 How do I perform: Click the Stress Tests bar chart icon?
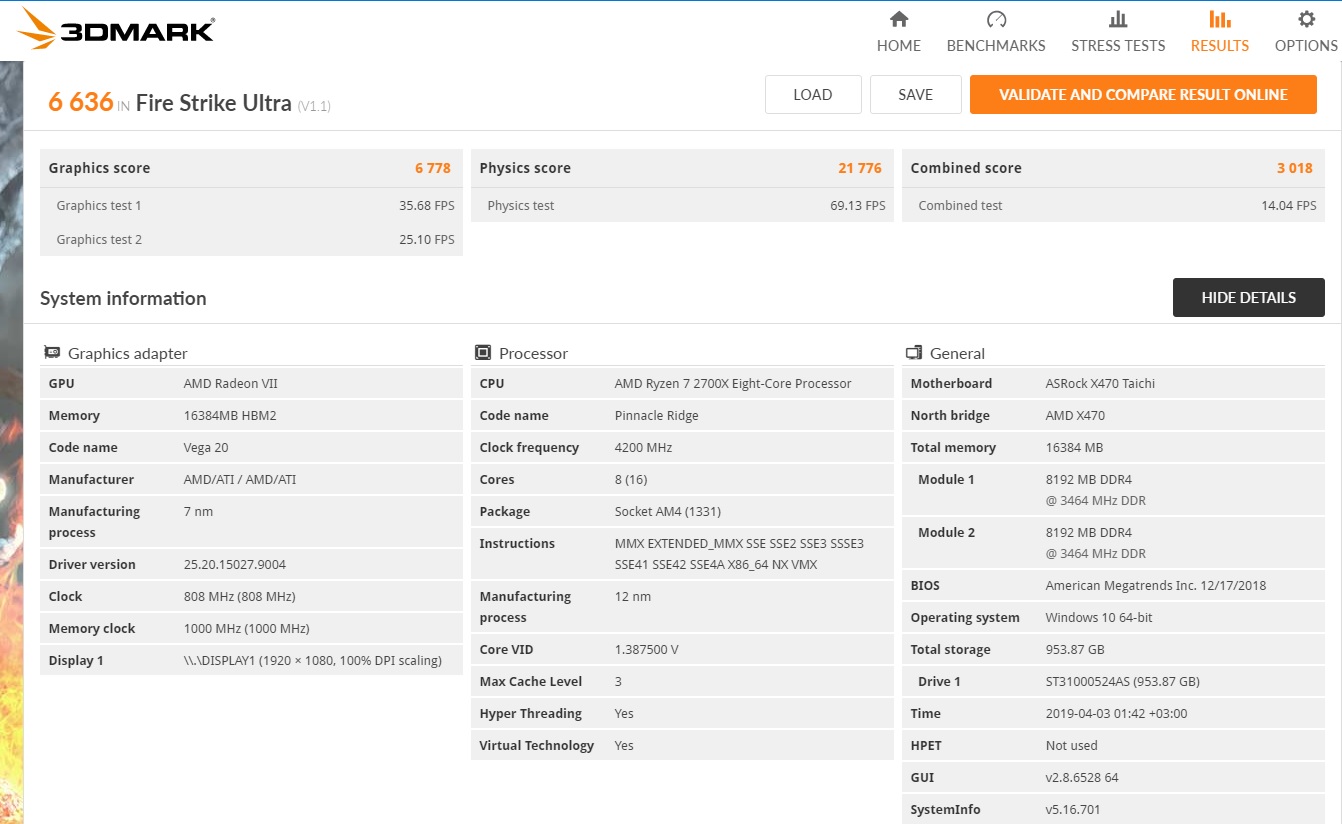click(1118, 19)
